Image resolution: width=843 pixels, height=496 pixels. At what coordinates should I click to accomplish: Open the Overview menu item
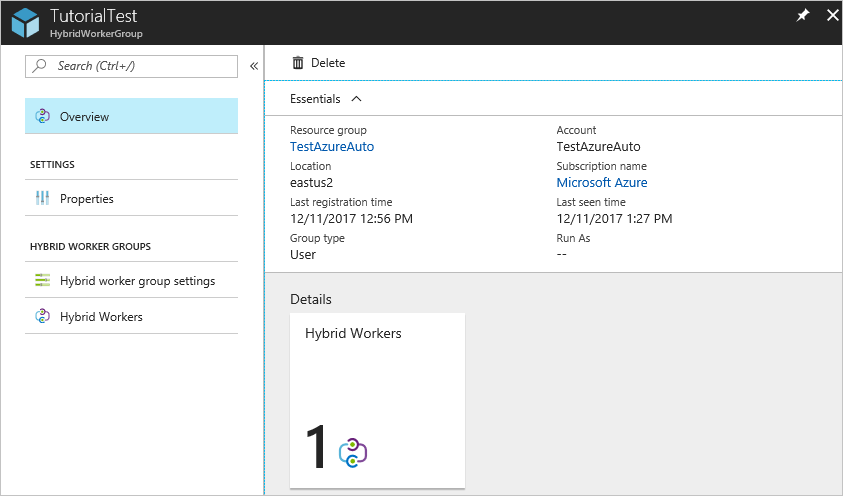[85, 117]
